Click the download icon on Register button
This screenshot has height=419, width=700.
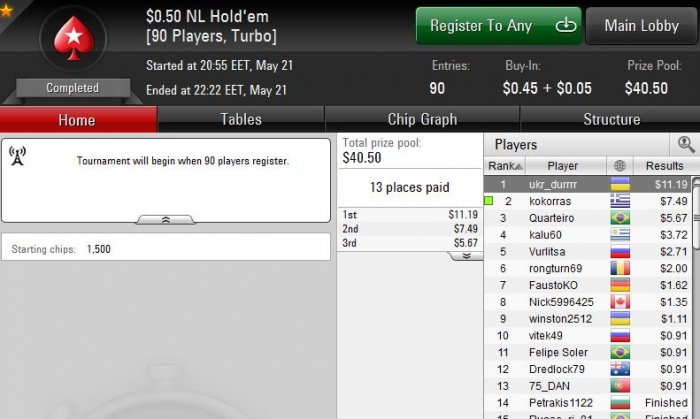coord(566,25)
